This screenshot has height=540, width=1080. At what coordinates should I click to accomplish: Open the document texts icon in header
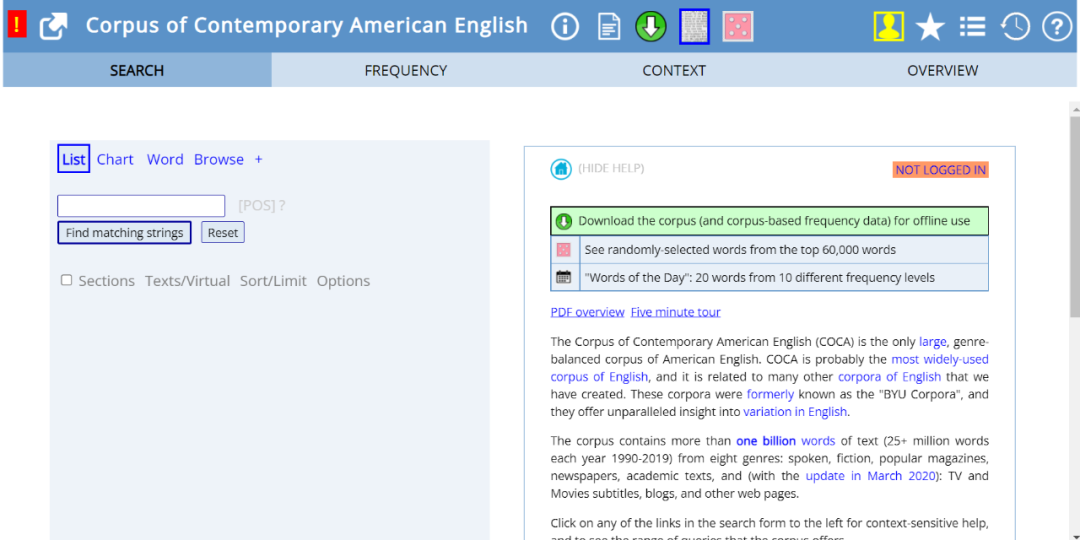click(x=608, y=27)
